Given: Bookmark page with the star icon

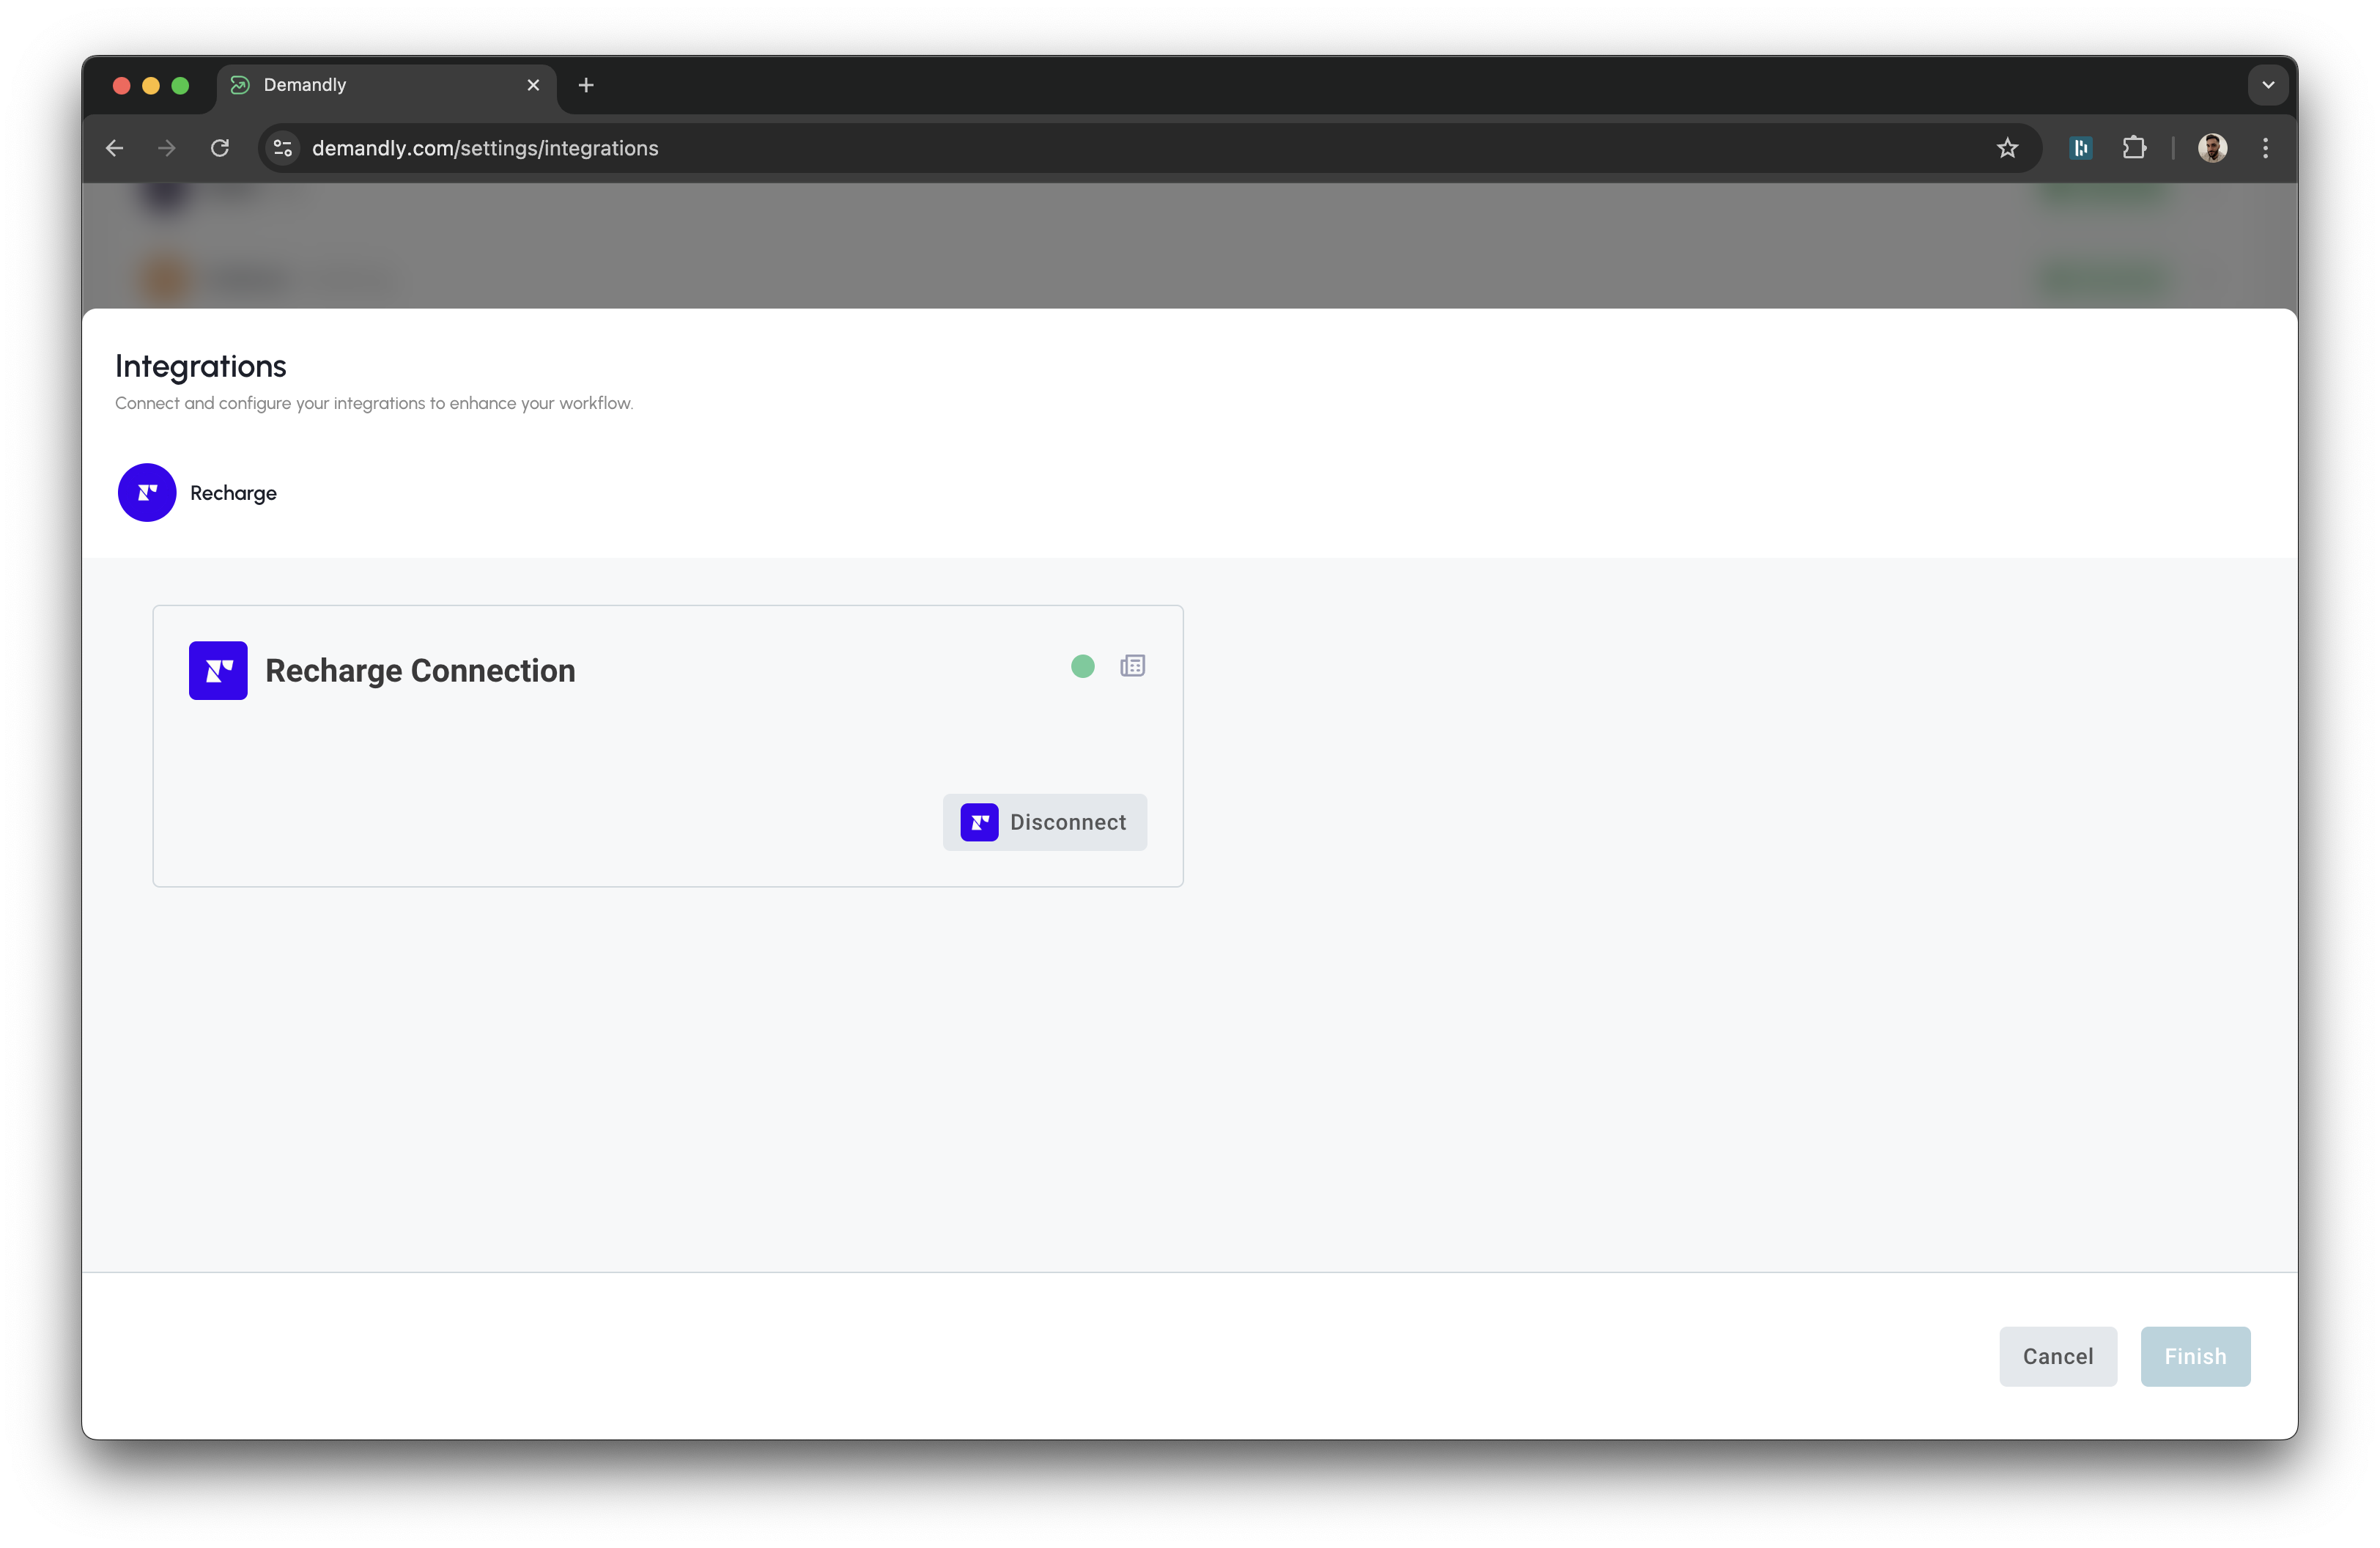Looking at the screenshot, I should tap(2007, 148).
